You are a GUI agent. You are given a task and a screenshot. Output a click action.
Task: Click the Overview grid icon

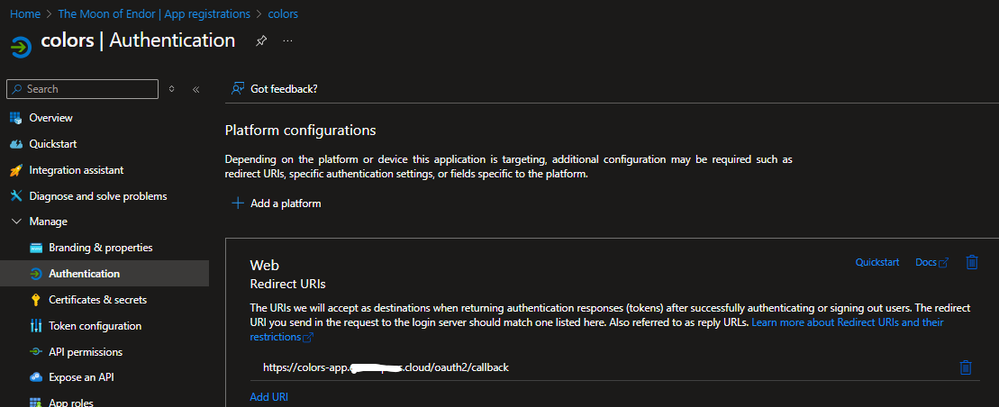(17, 118)
